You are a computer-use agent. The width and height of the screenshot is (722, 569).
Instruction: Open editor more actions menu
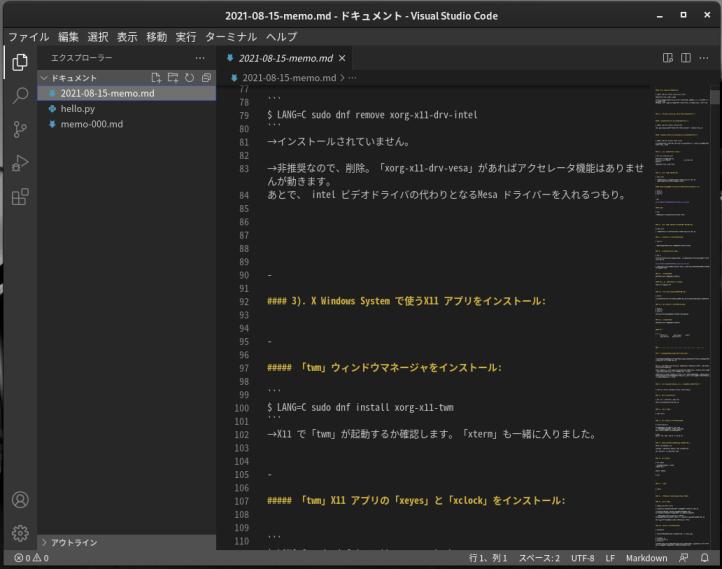click(704, 58)
